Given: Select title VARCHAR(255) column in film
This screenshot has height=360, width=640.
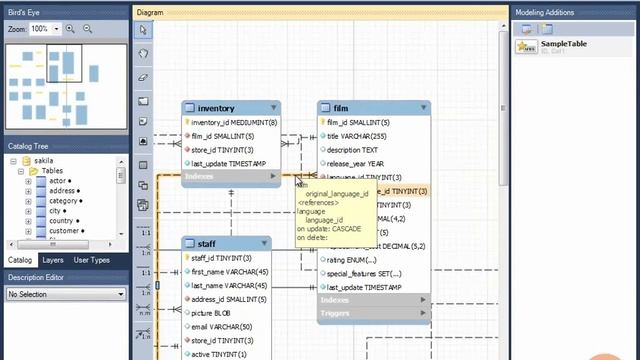Looking at the screenshot, I should click(x=357, y=136).
